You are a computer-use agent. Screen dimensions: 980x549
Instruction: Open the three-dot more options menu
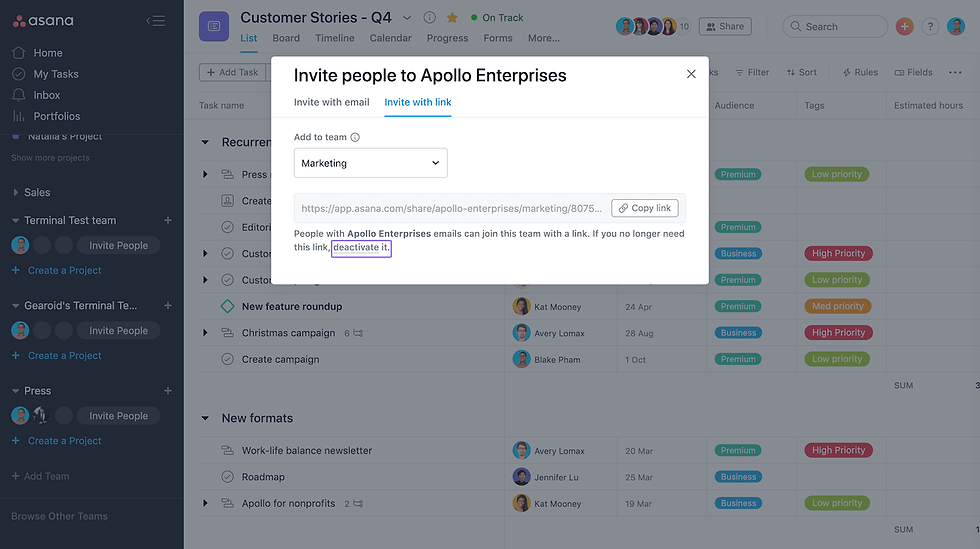(955, 73)
